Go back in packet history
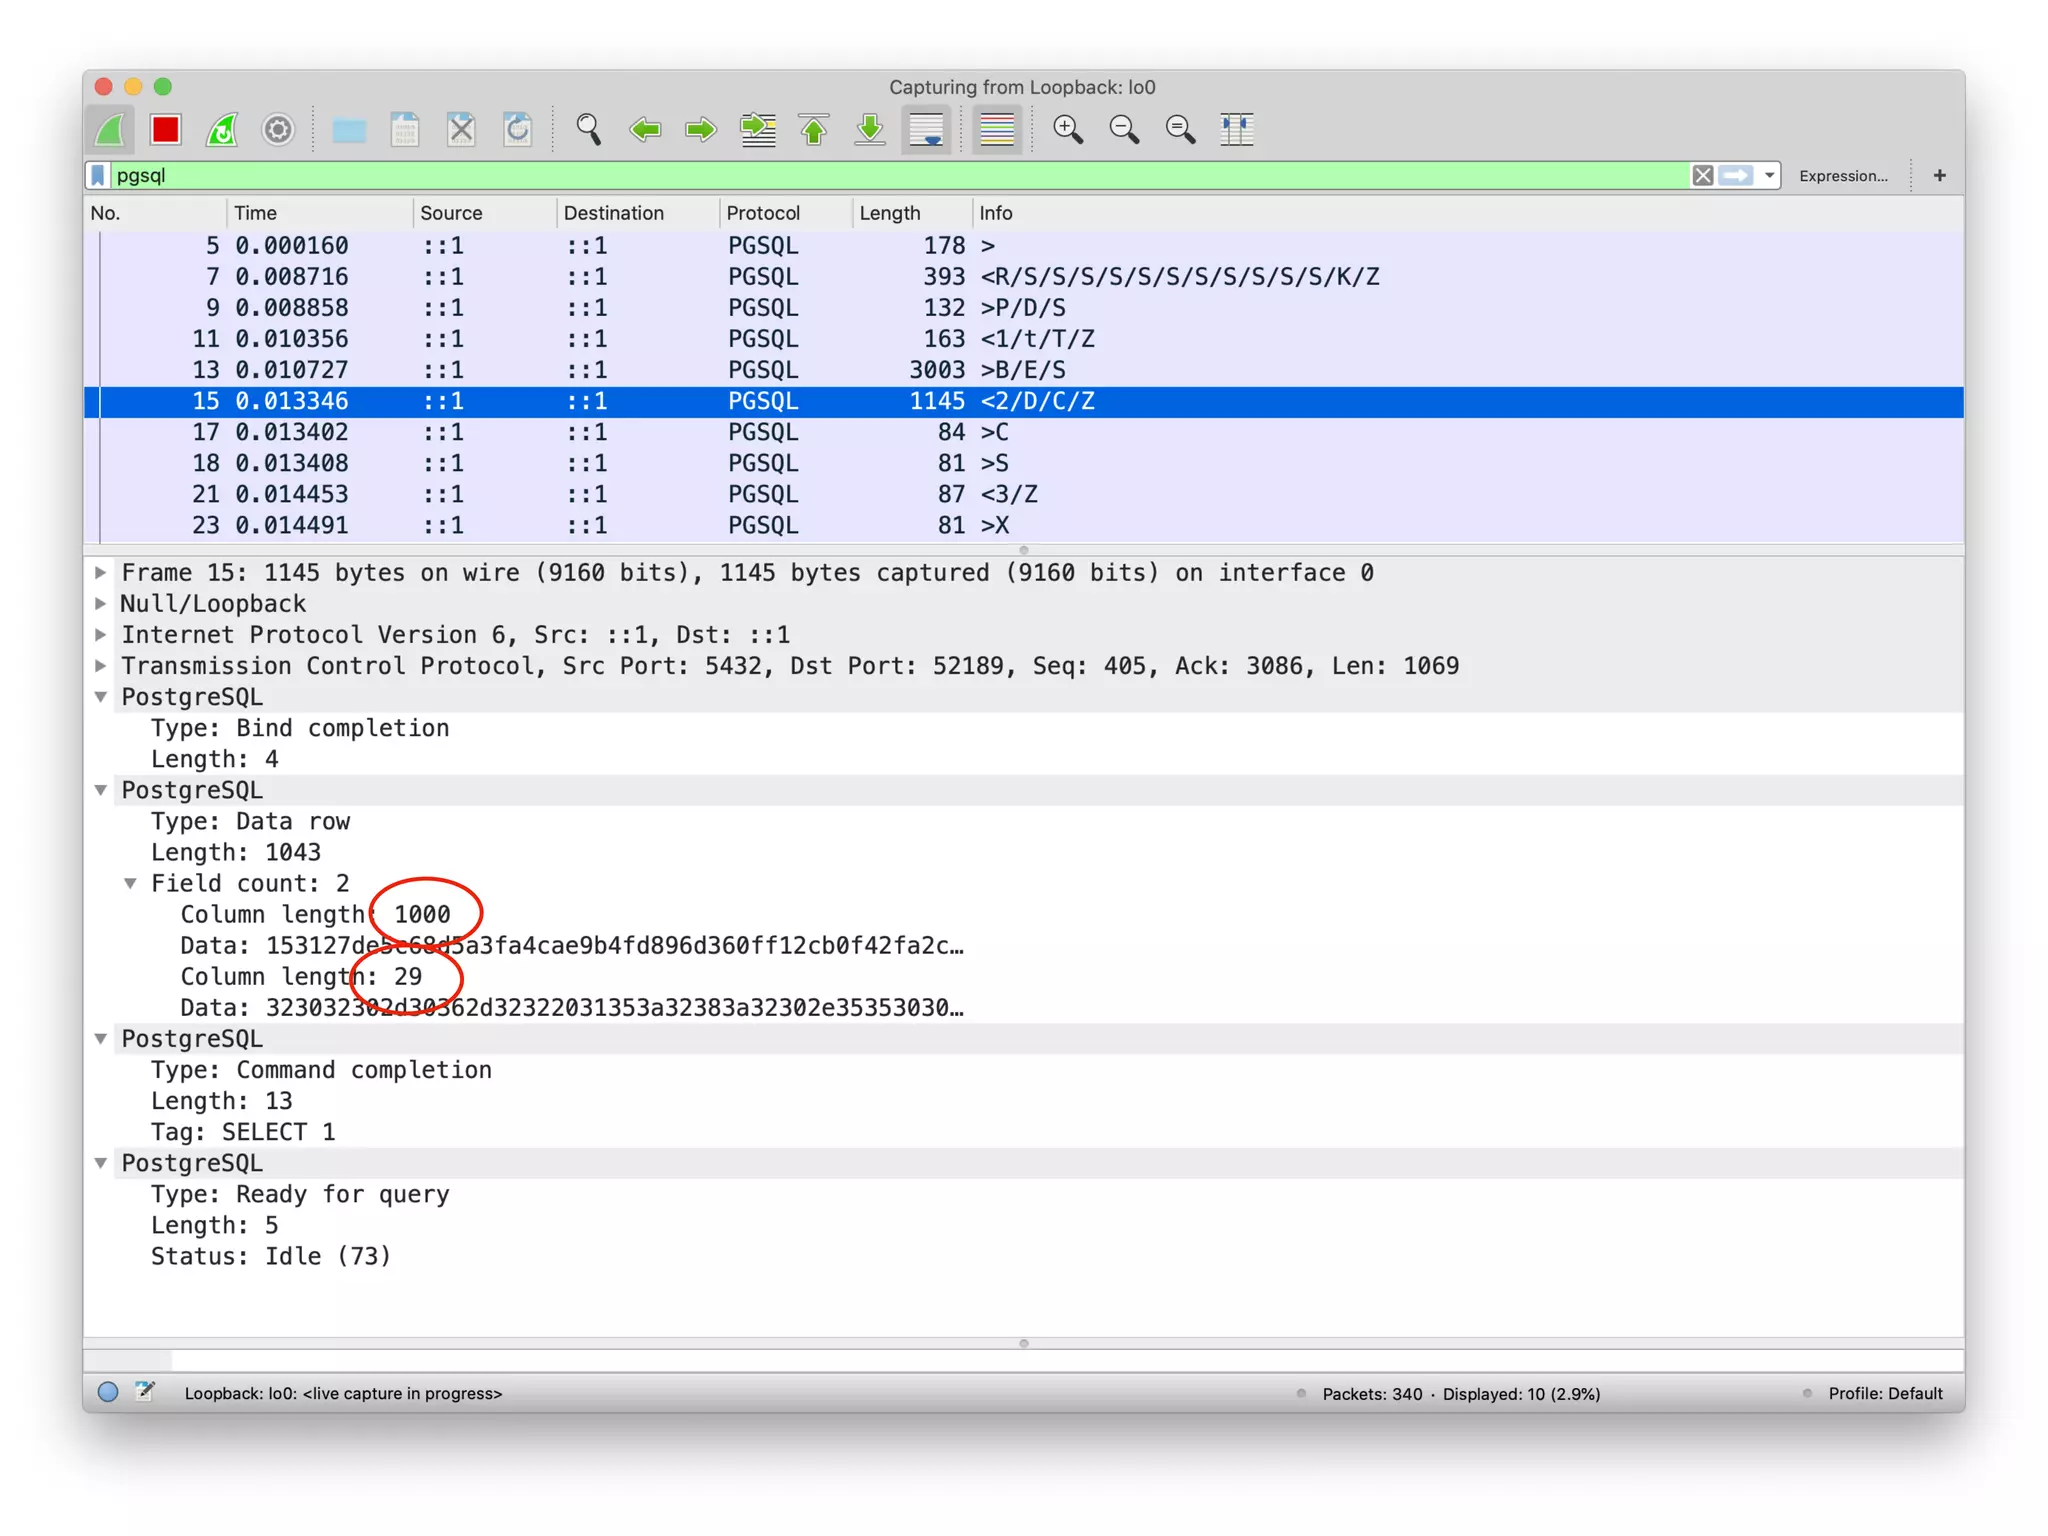Viewport: 2048px width, 1536px height. coord(645,129)
